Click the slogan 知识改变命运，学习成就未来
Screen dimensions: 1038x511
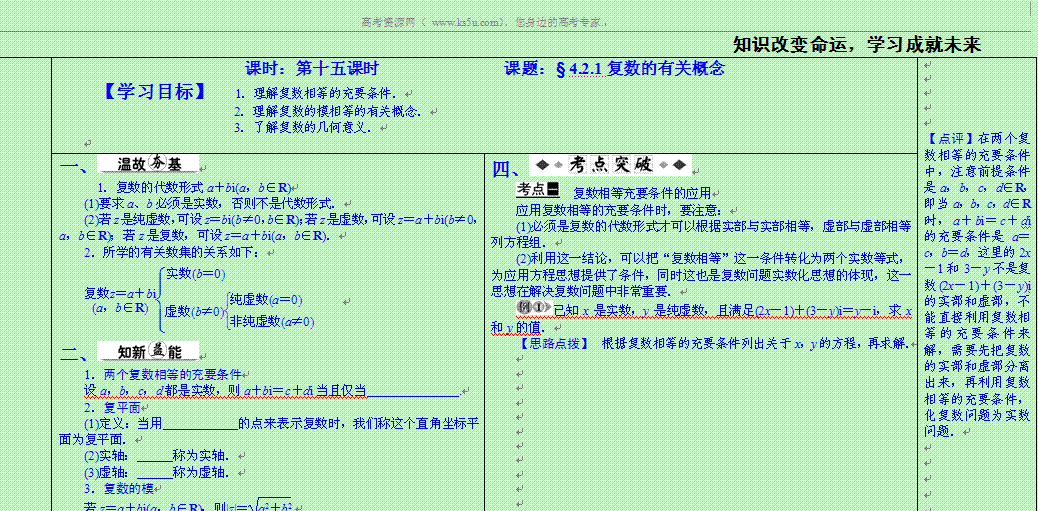click(857, 44)
